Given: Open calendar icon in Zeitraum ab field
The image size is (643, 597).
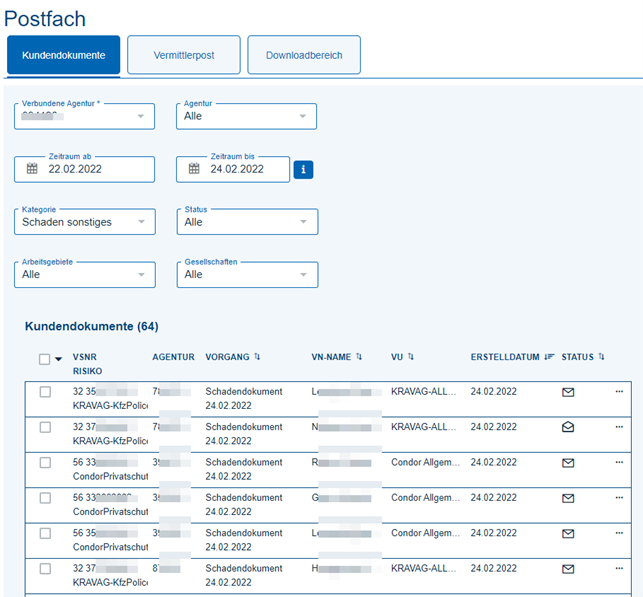Looking at the screenshot, I should tap(31, 169).
